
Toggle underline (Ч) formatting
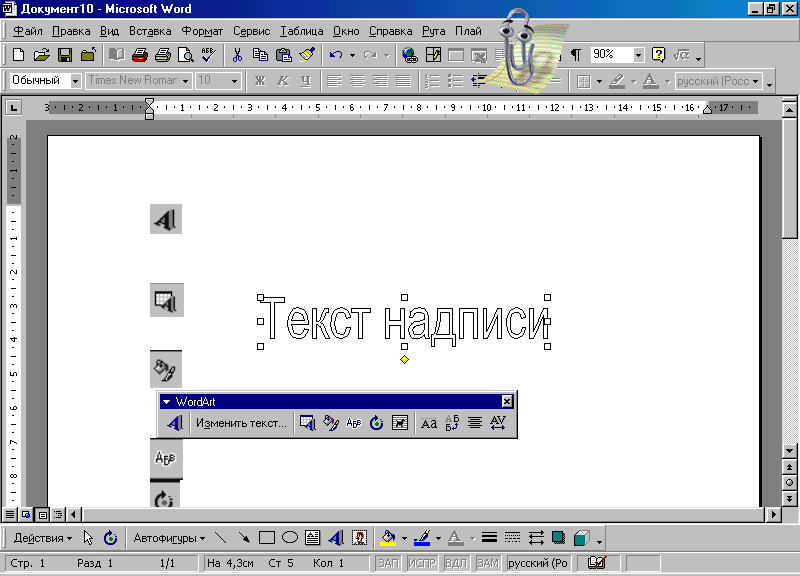pos(306,81)
